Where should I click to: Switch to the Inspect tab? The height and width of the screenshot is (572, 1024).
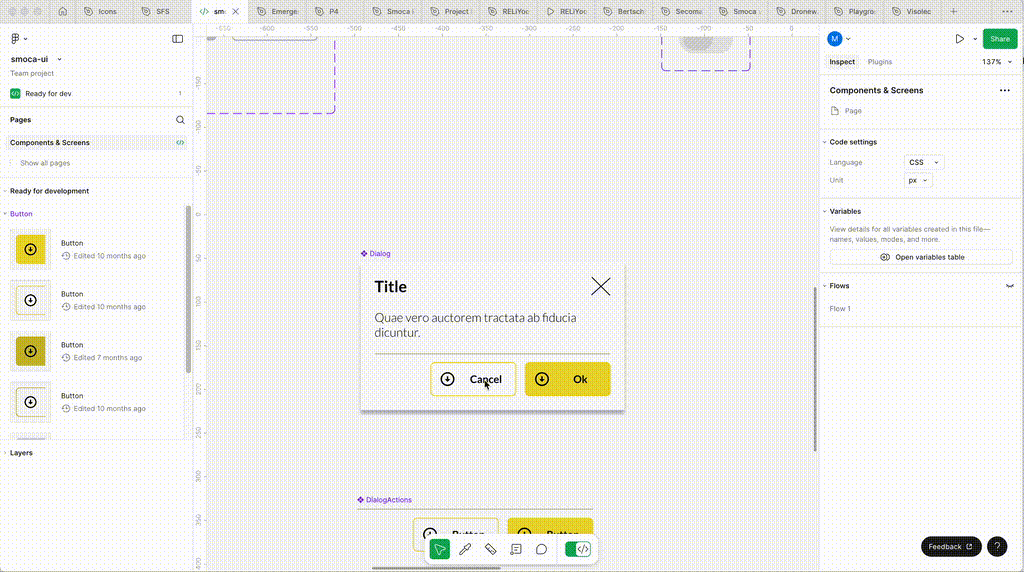[842, 61]
